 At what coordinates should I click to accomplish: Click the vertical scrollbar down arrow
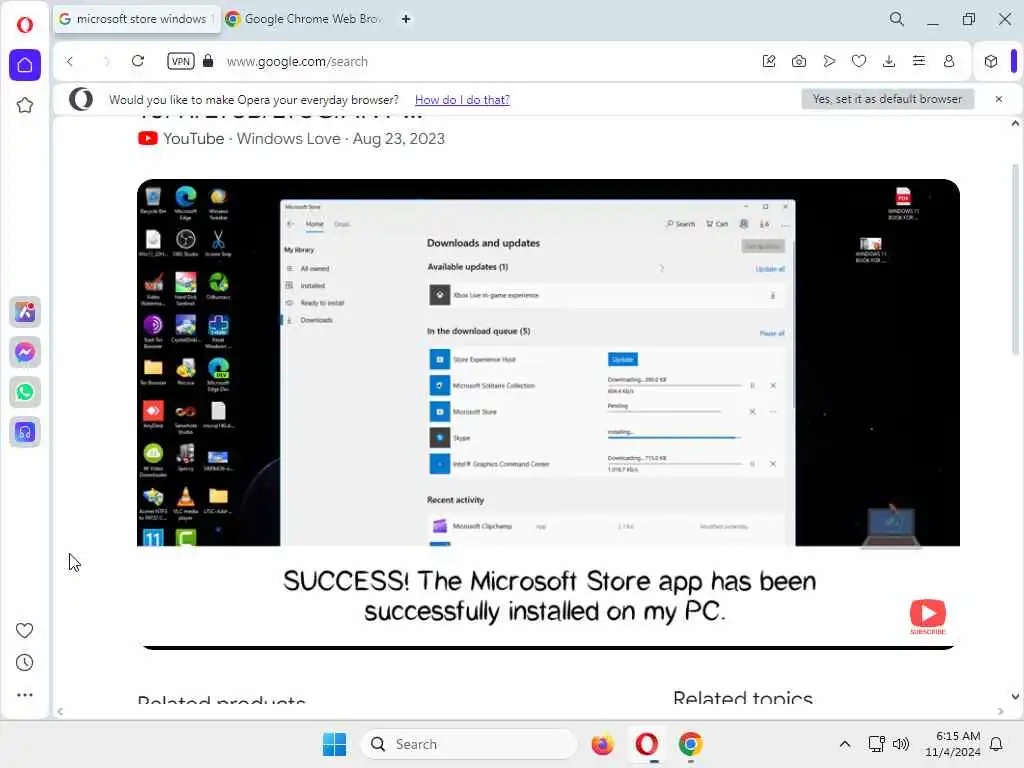click(x=1015, y=697)
